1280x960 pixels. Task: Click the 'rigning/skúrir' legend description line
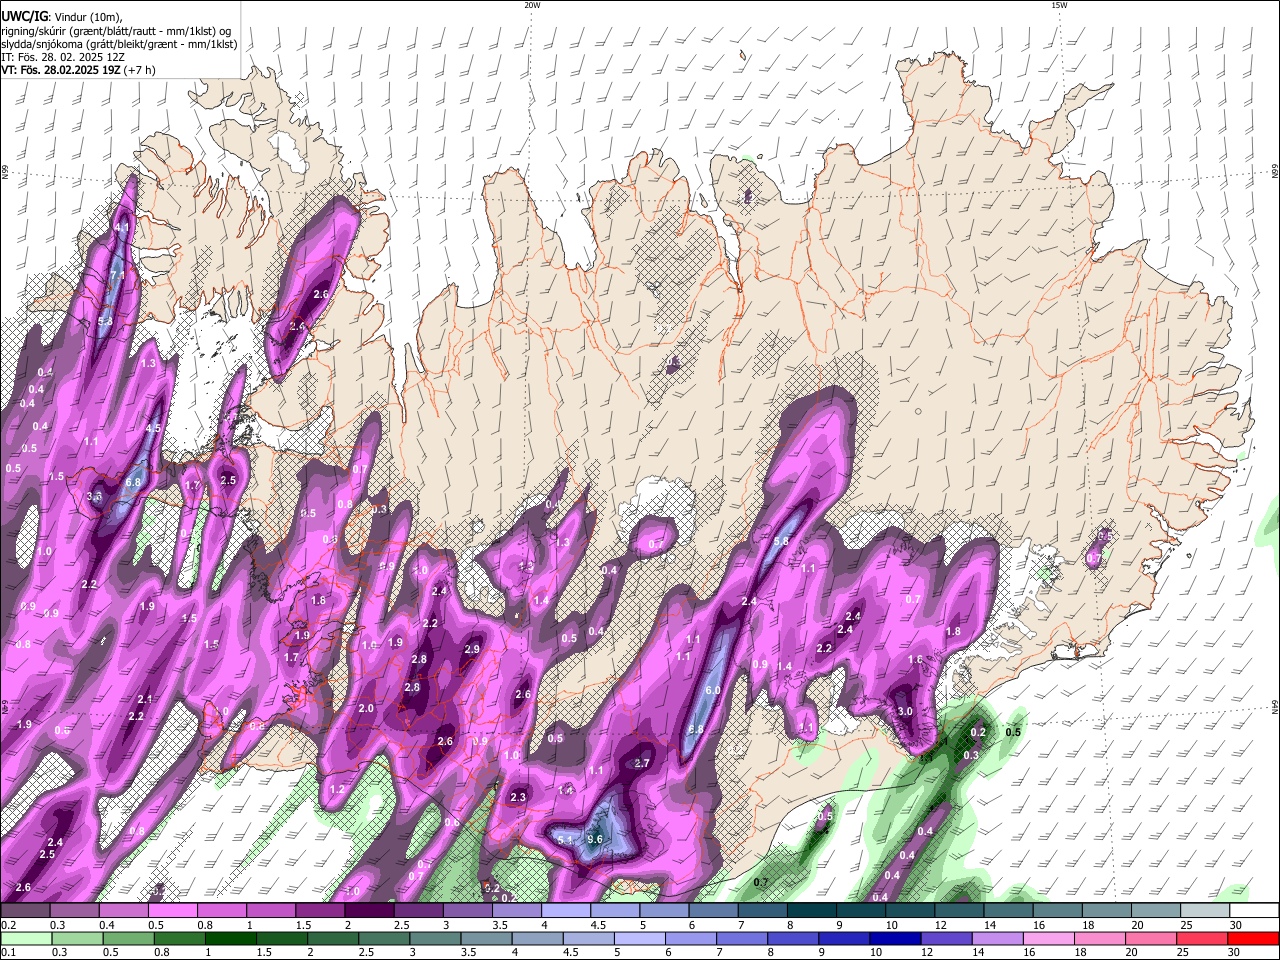(x=118, y=30)
